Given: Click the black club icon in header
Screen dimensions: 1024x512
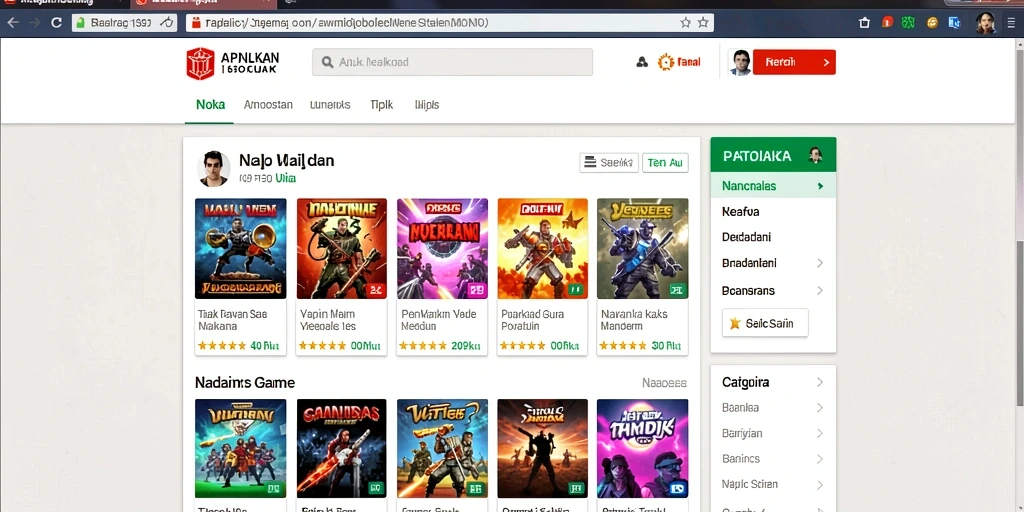Looking at the screenshot, I should pyautogui.click(x=641, y=62).
